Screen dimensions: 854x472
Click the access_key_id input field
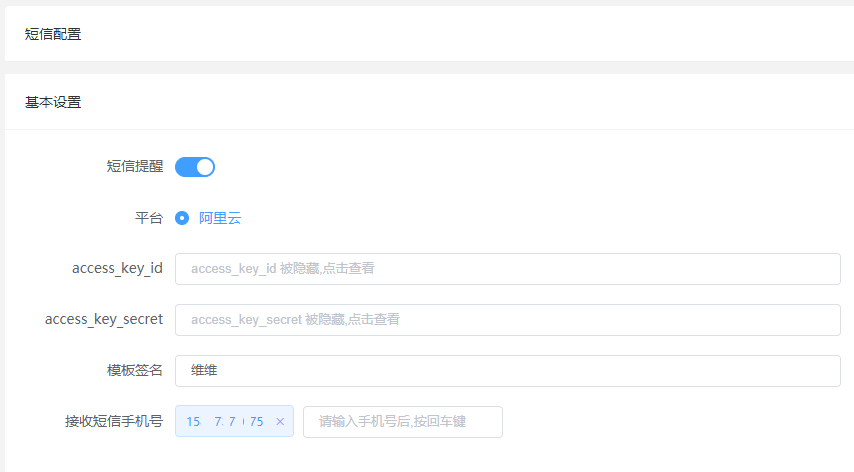(508, 269)
